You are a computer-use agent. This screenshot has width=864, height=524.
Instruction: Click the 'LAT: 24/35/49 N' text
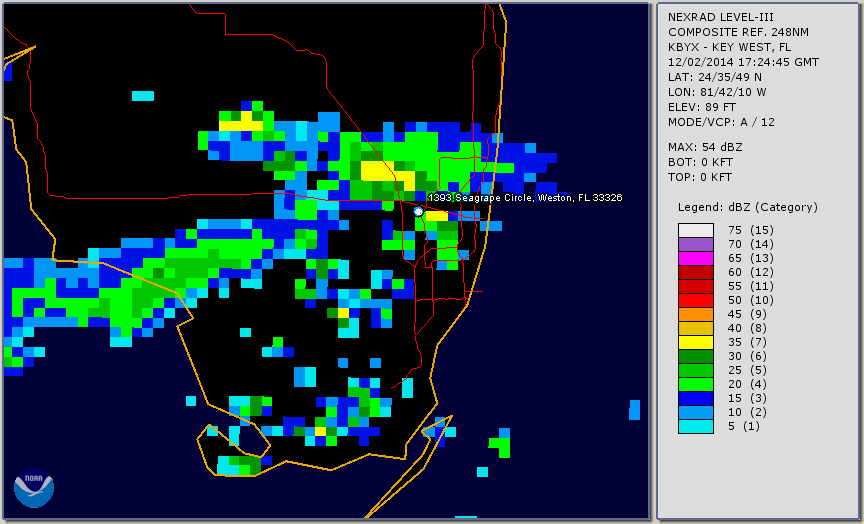[x=715, y=77]
